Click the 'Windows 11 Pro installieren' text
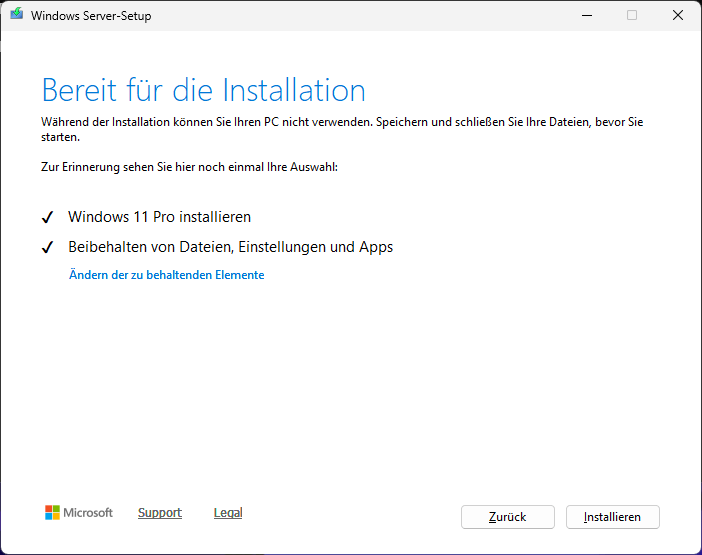Viewport: 702px width, 555px height. [x=159, y=217]
